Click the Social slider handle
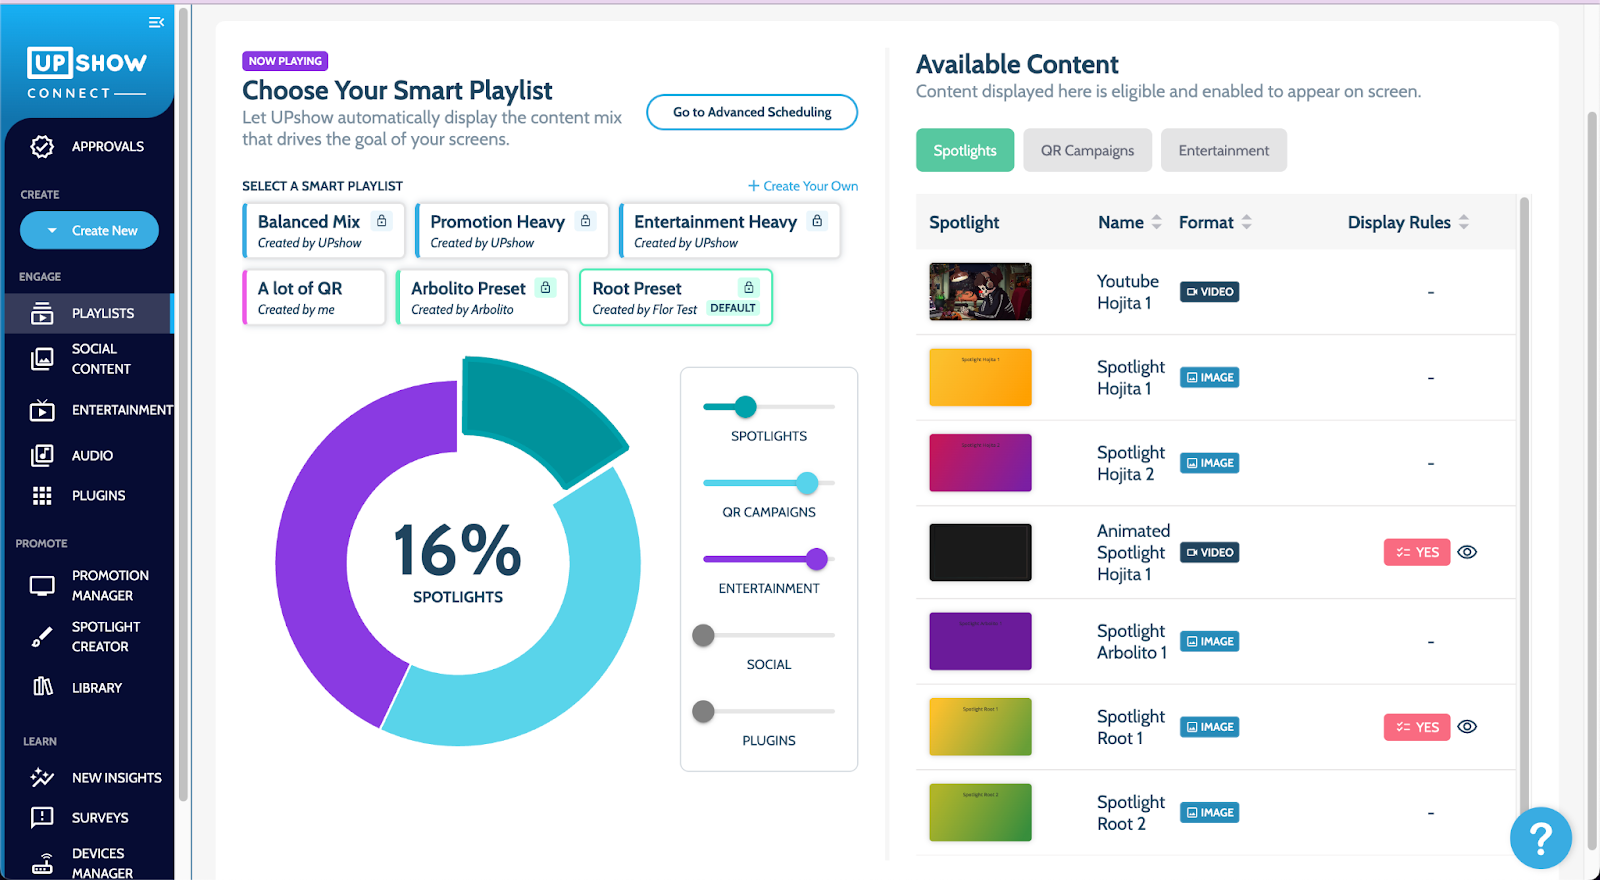1600x880 pixels. [704, 635]
